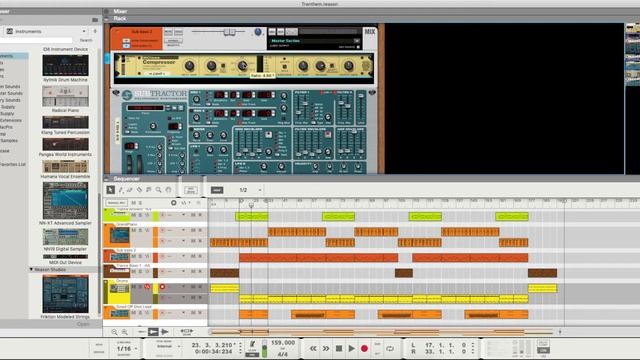Screen dimensions: 640x360
Task: Select the Magnify tool in sequencer toolbar
Action: [158, 190]
